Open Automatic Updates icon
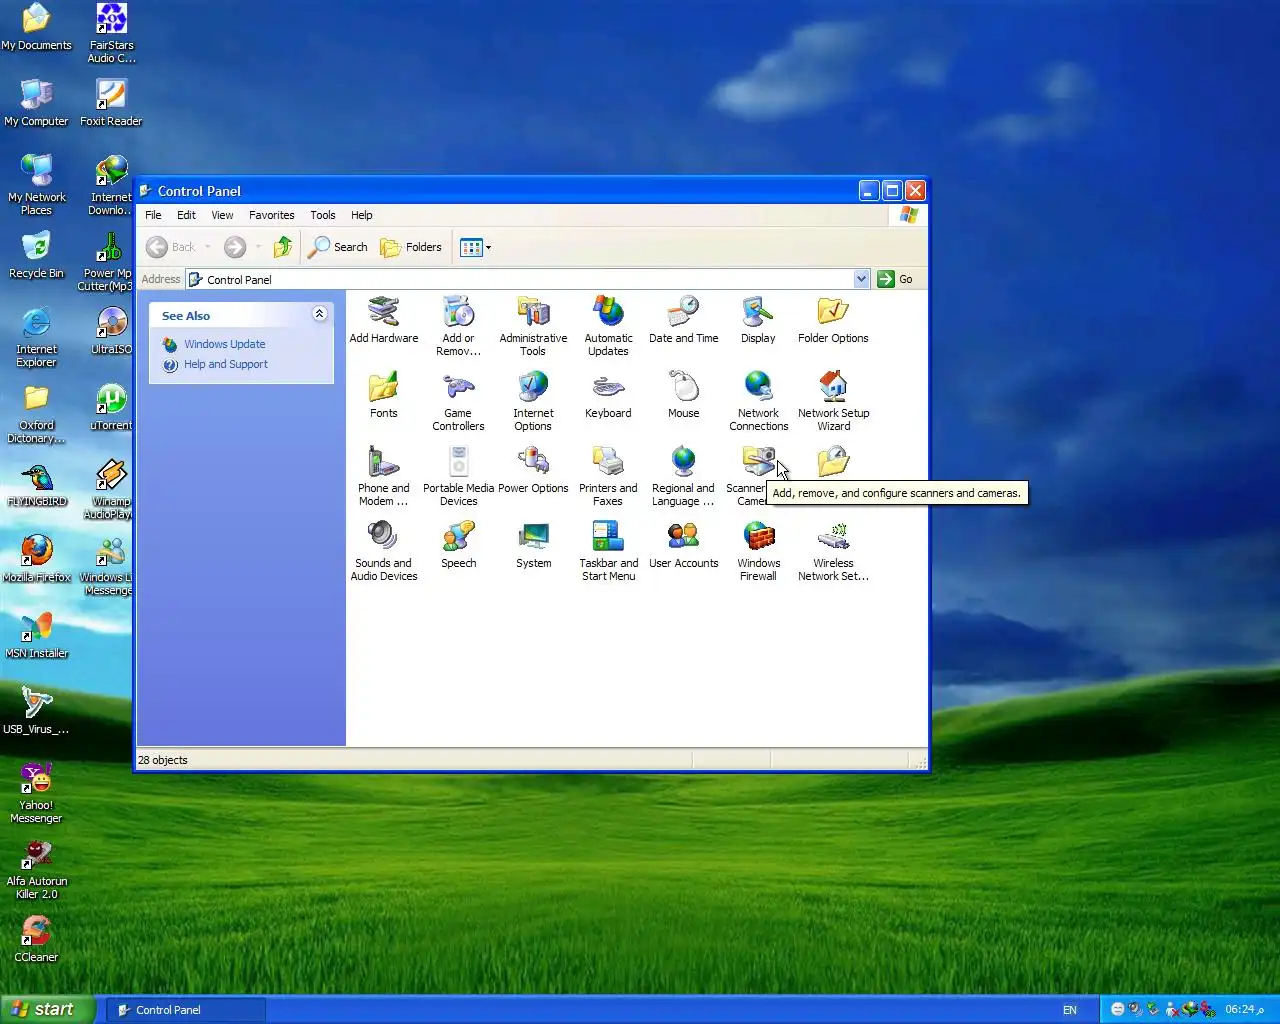The image size is (1280, 1024). (608, 326)
